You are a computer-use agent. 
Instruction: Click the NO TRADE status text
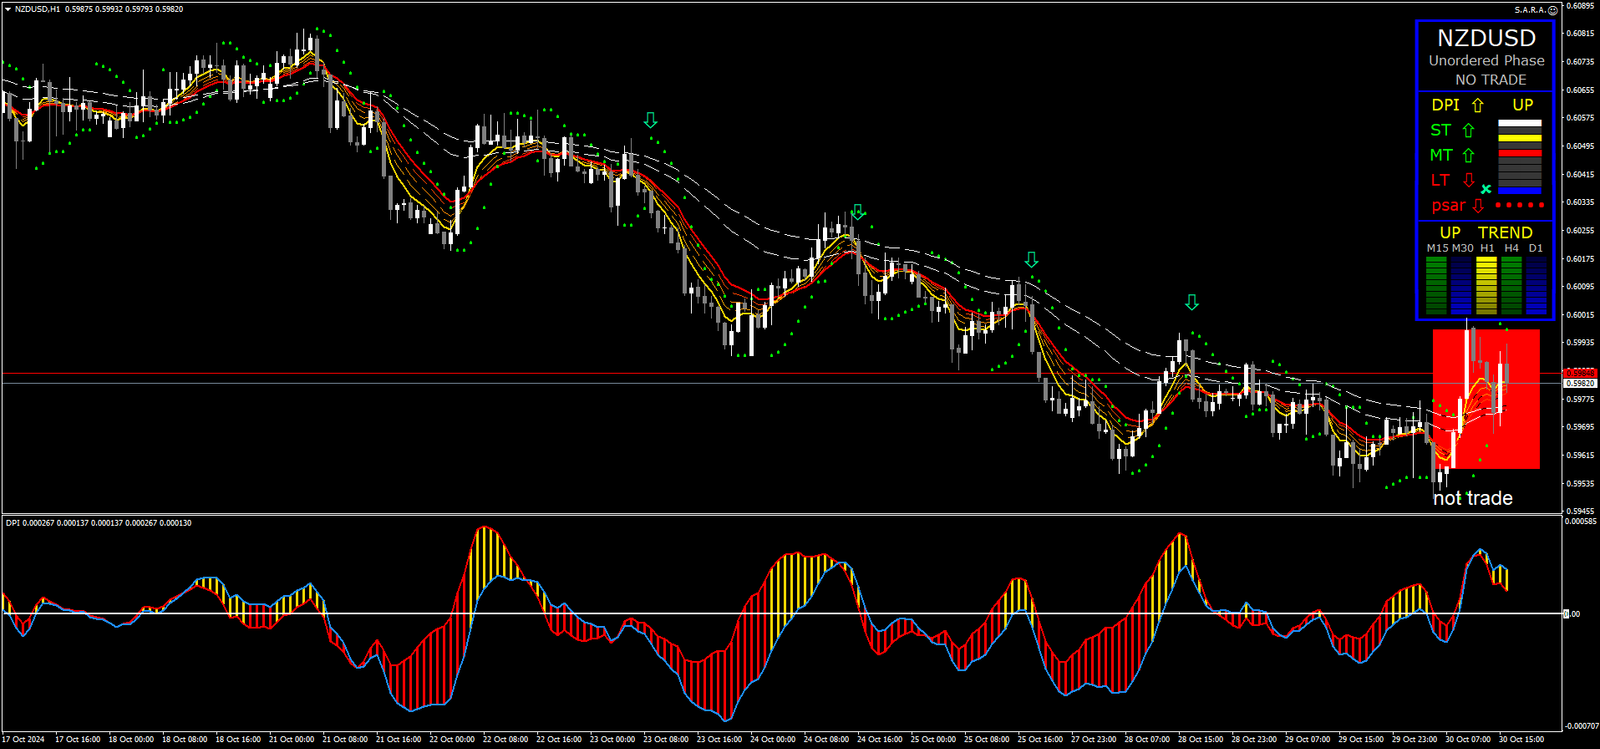1490,80
